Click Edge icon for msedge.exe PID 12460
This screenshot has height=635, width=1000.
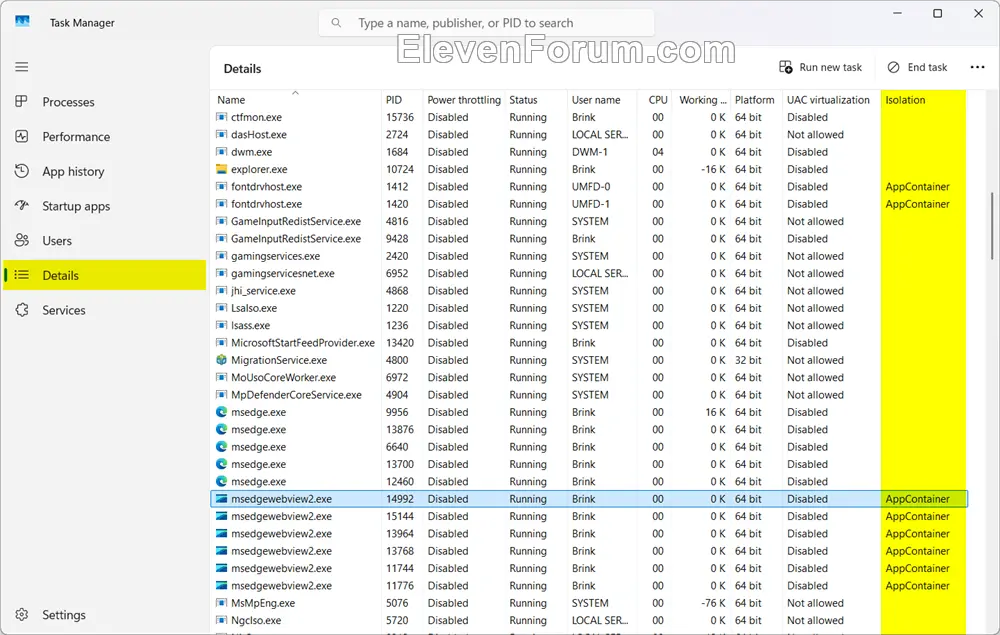point(221,481)
